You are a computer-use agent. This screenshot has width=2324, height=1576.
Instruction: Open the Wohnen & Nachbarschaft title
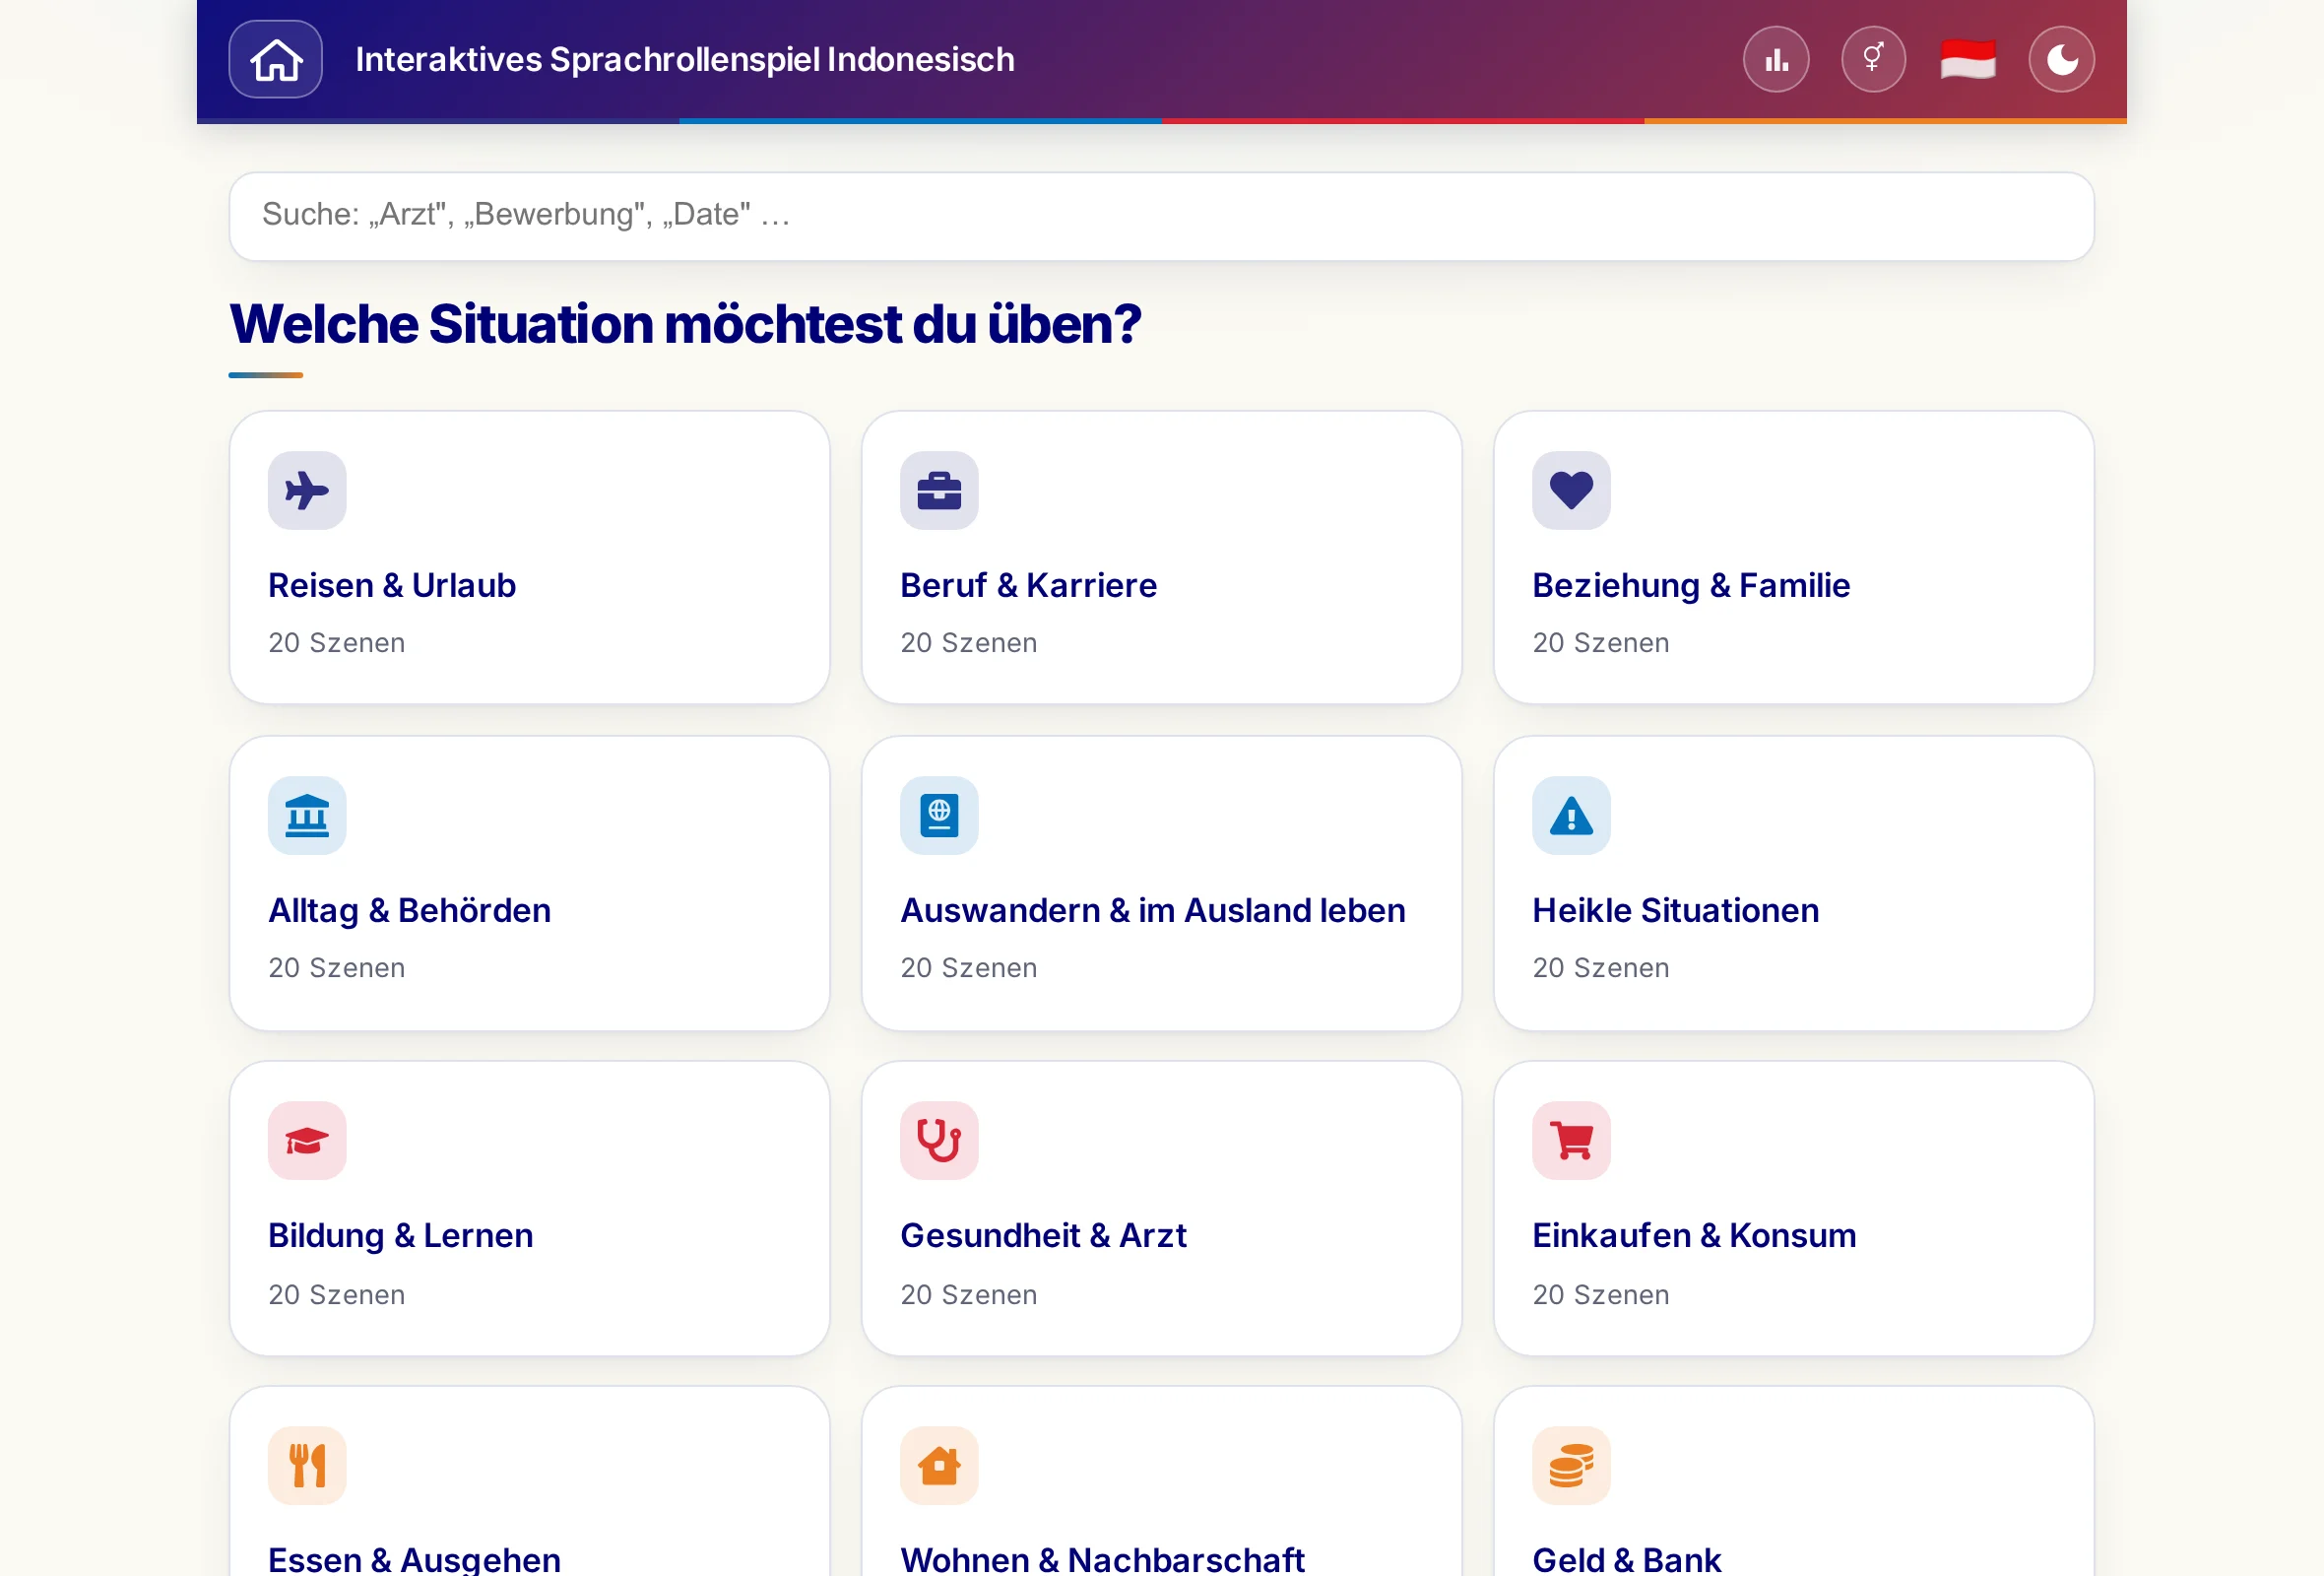(x=1102, y=1560)
